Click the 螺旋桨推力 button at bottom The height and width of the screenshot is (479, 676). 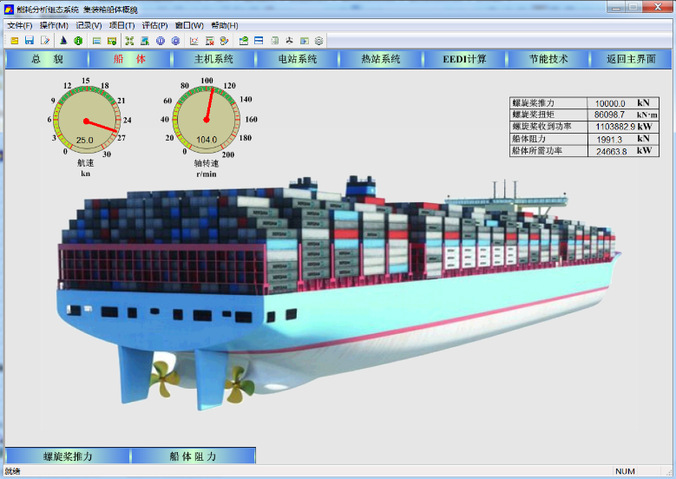67,456
